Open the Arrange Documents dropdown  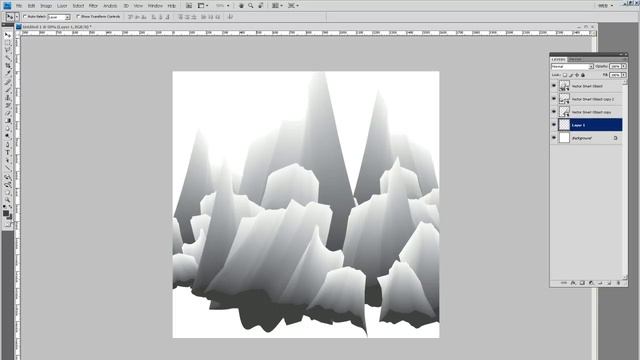coord(278,6)
